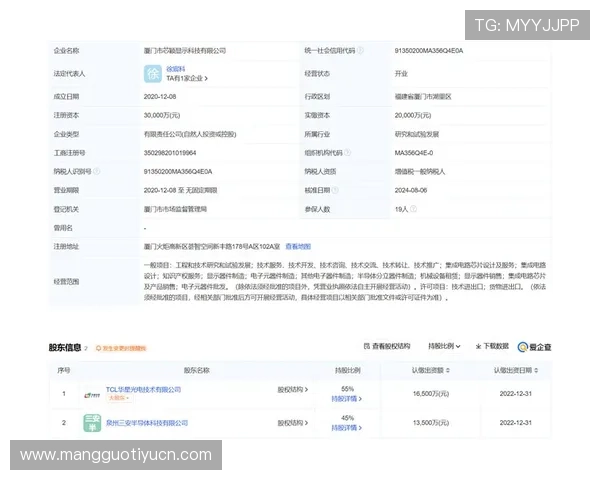
Task: Click help icon beside 纳税人识别号
Action: pos(97,171)
